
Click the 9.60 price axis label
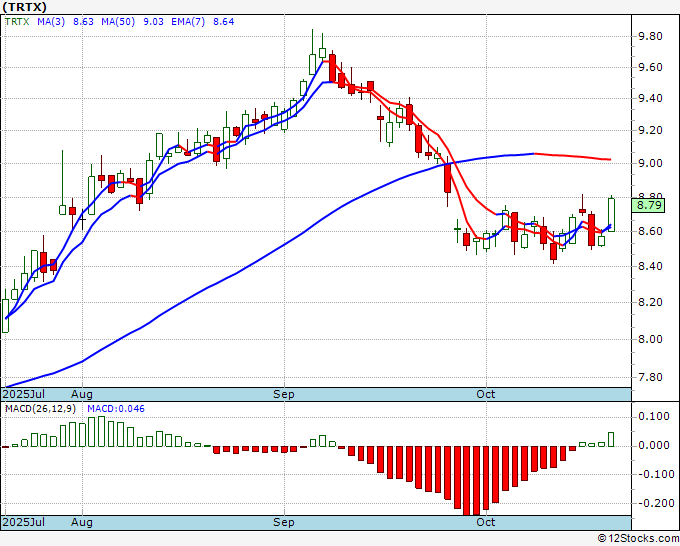pos(651,67)
